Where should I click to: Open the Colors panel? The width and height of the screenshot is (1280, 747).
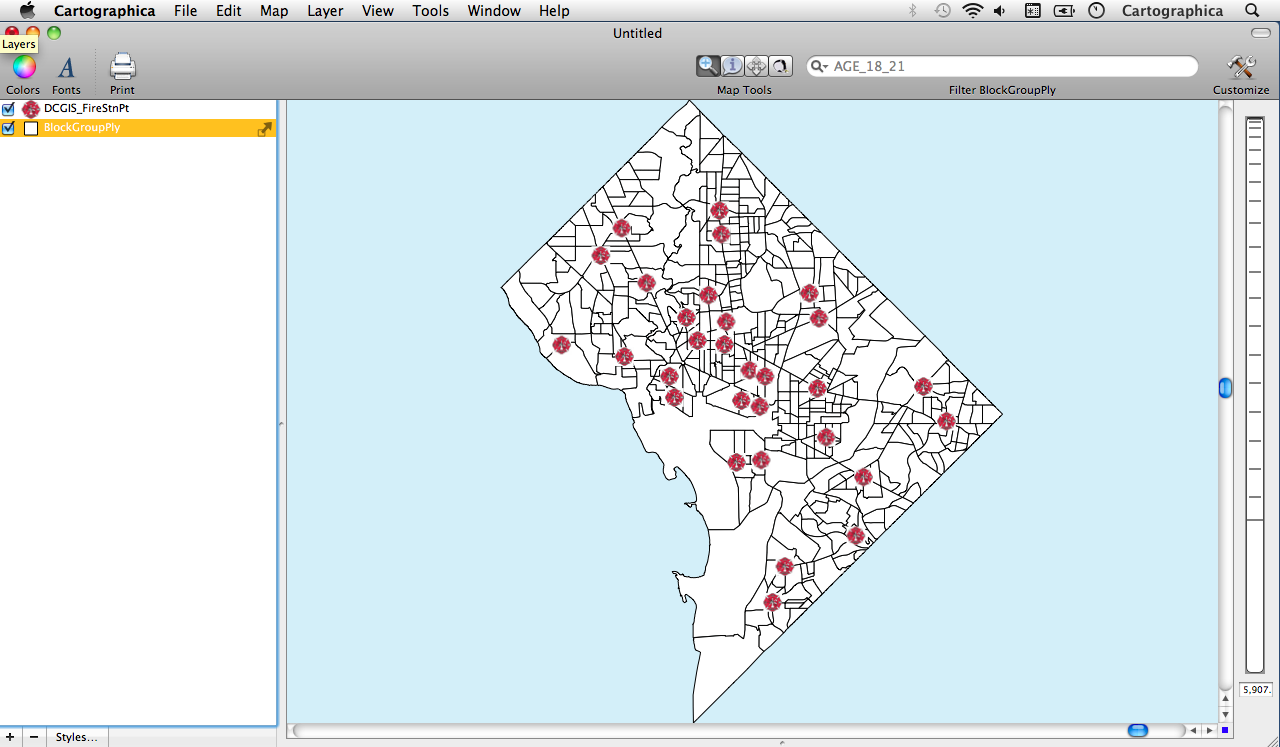[23, 68]
